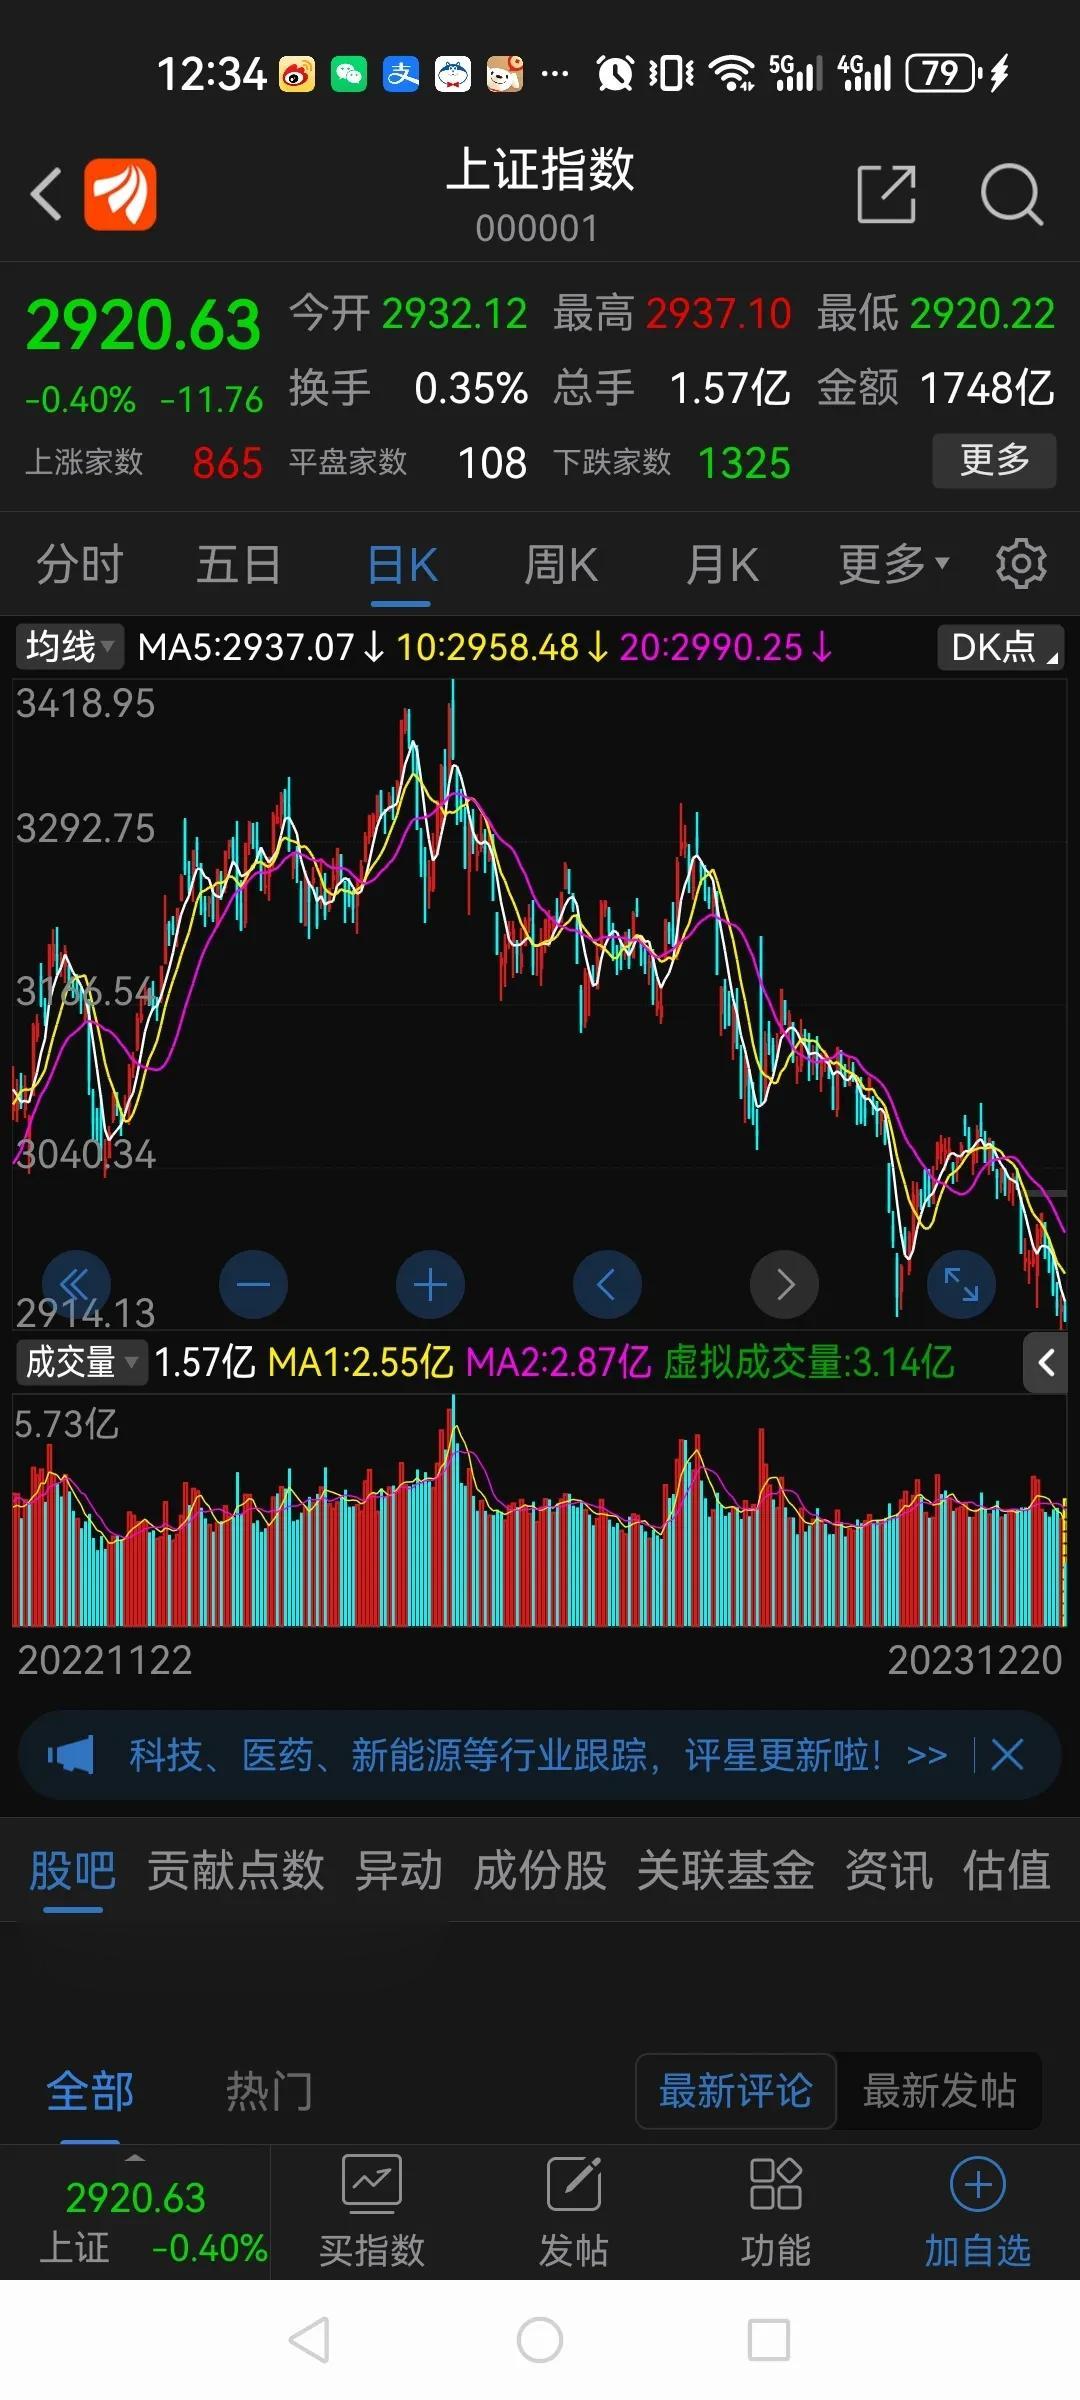Screen dimensions: 1080x2400
Task: Move chart left with left chevron button
Action: pos(607,1284)
